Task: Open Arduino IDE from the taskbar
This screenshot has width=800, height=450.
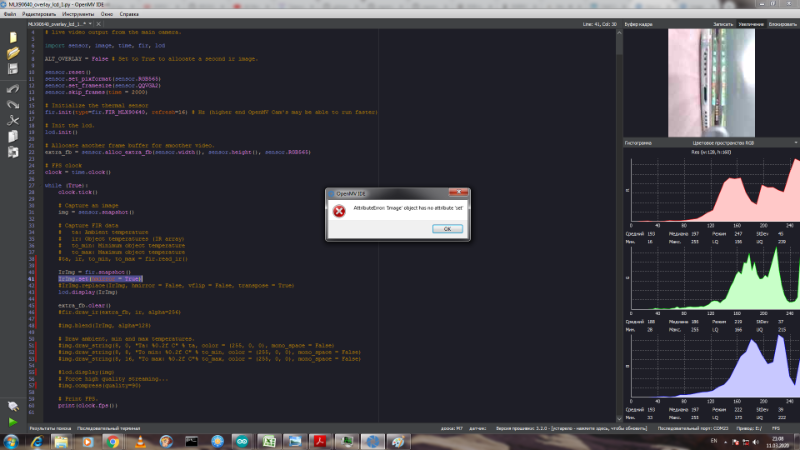Action: [x=242, y=442]
